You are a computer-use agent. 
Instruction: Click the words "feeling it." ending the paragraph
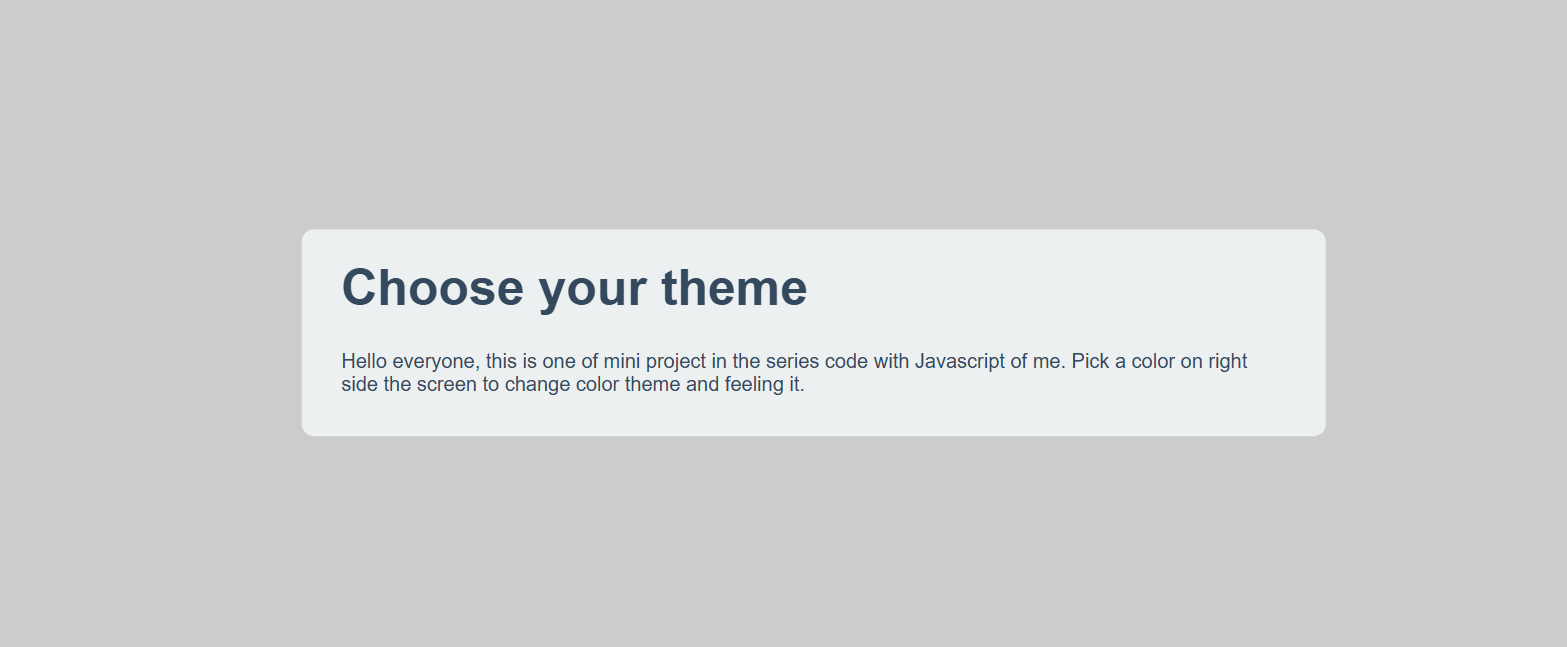764,385
